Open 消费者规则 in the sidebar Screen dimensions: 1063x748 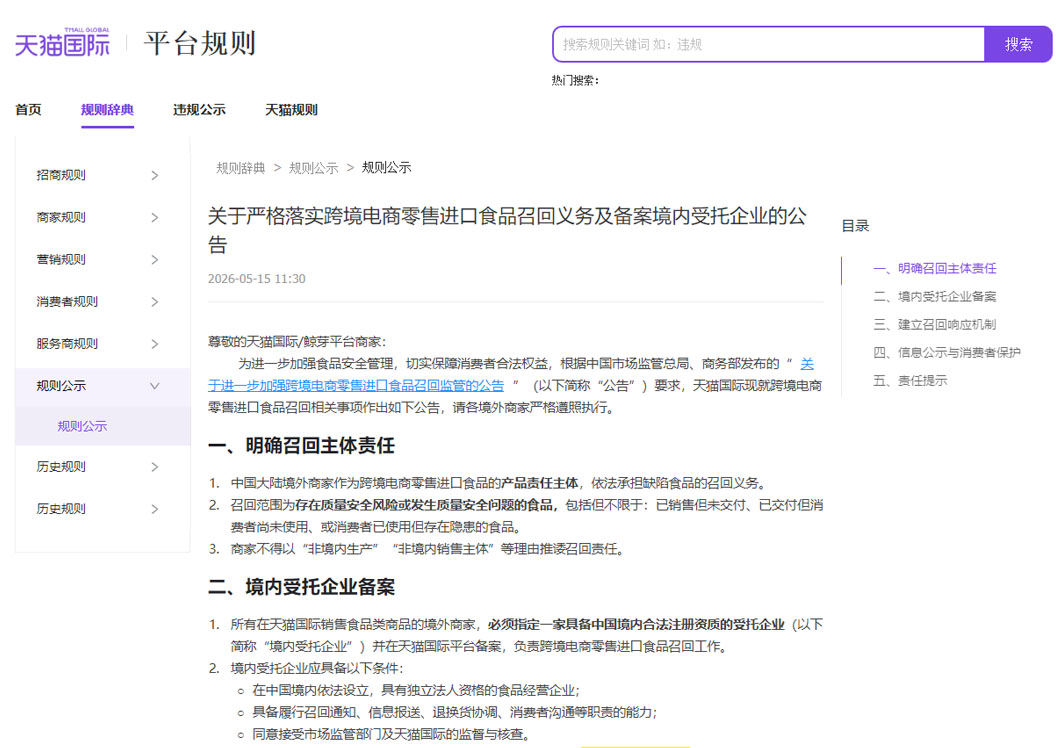point(67,302)
